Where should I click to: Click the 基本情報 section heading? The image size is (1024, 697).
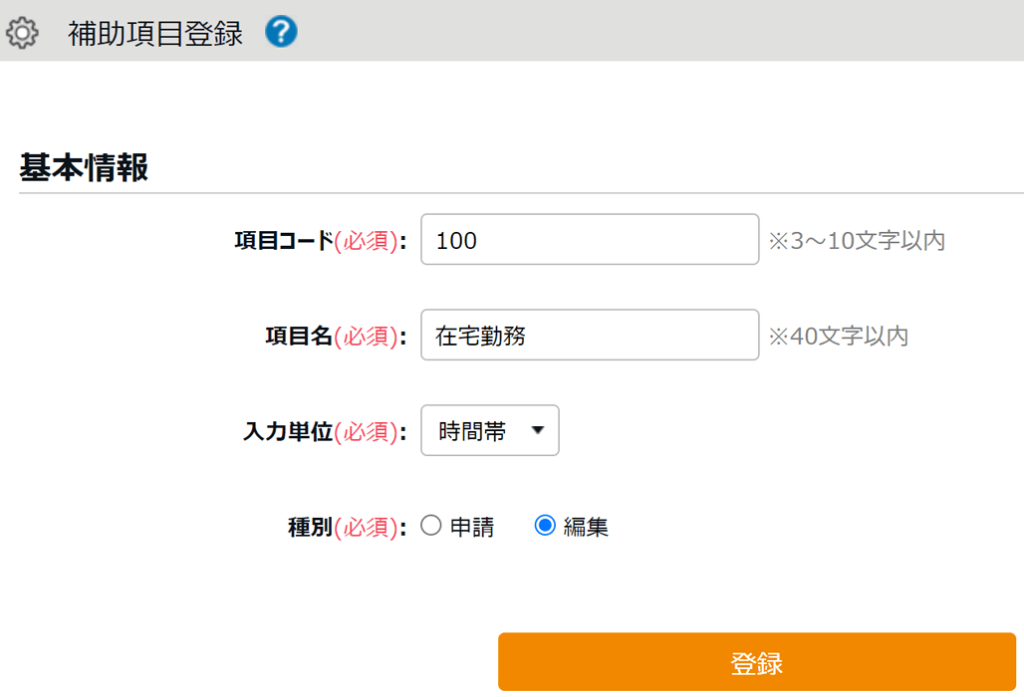click(84, 168)
